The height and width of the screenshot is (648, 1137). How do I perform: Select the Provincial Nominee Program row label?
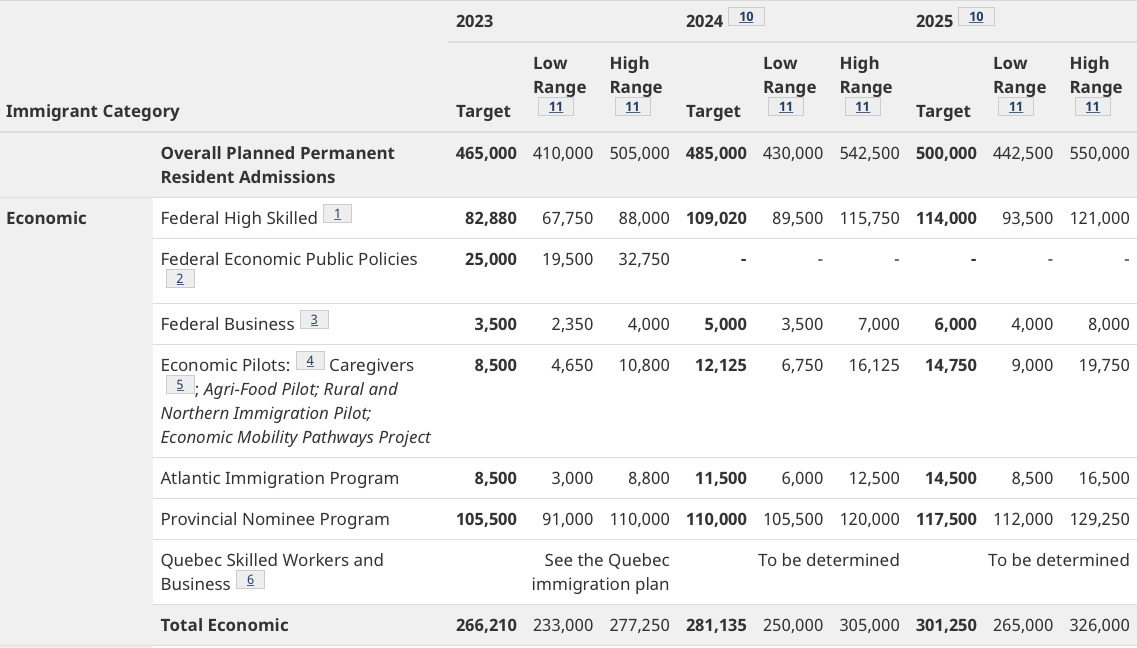tap(275, 519)
